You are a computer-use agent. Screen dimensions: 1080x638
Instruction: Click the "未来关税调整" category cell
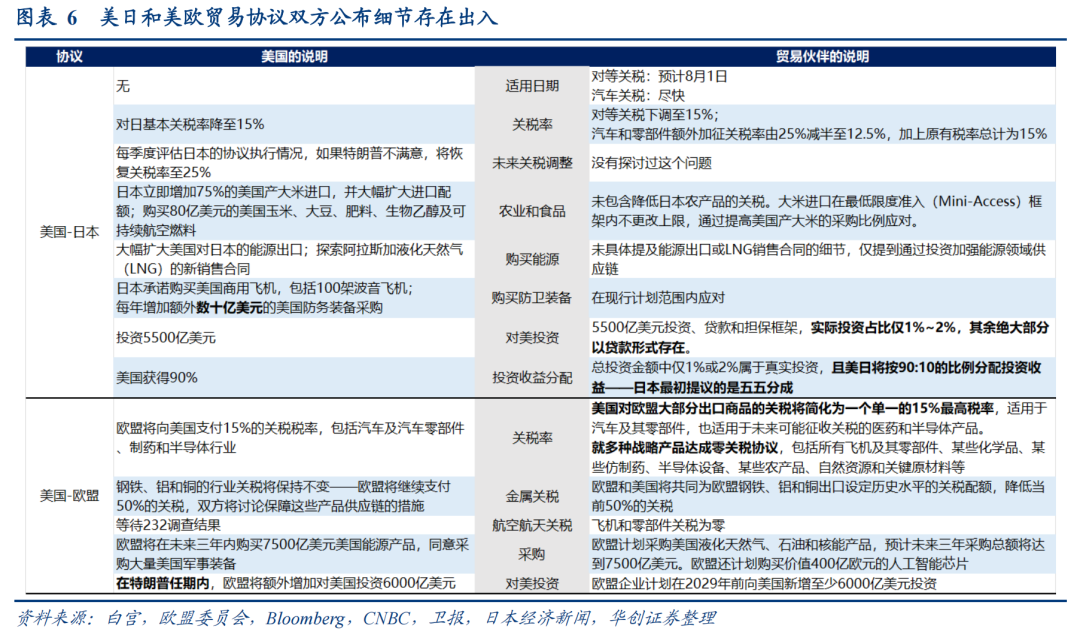point(531,163)
